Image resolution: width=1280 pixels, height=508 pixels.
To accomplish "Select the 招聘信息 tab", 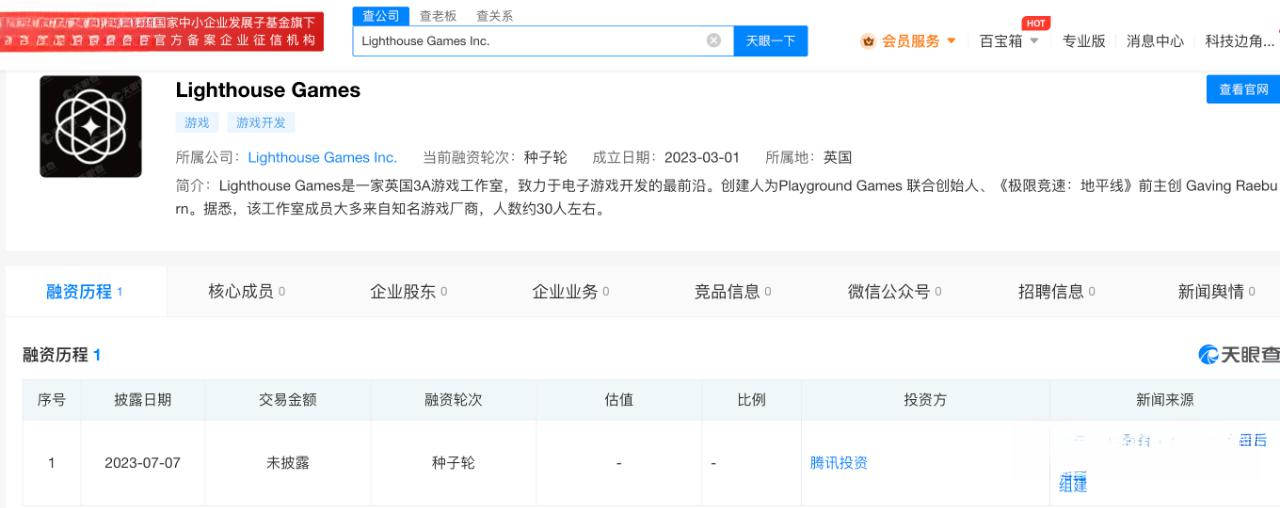I will coord(1056,291).
